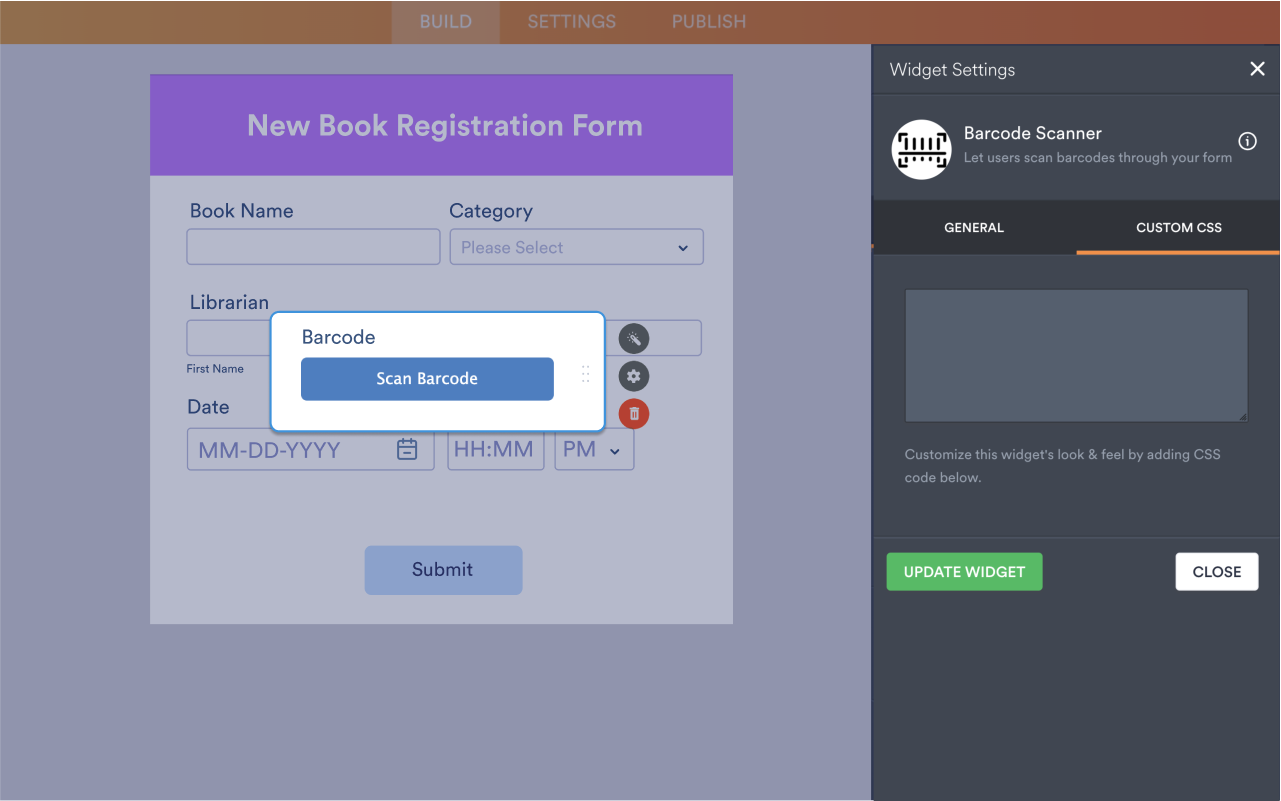Screen dimensions: 1281x801
Task: Open the calendar picker in the Date field
Action: pos(407,449)
